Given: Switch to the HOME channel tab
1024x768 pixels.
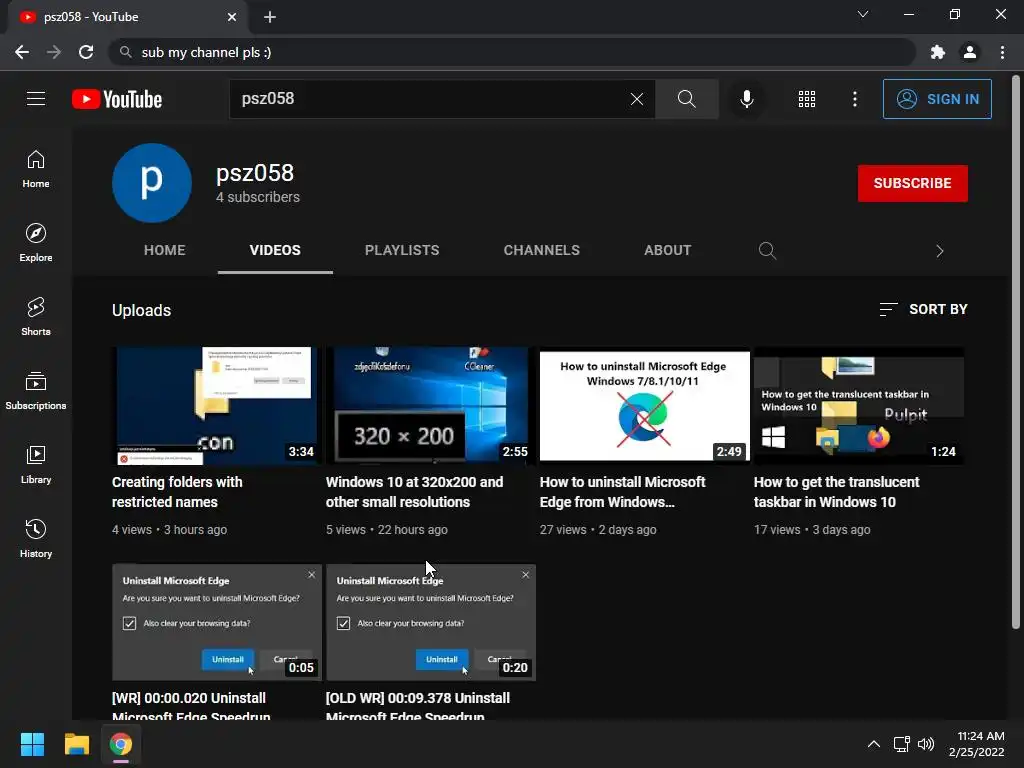Looking at the screenshot, I should point(165,250).
